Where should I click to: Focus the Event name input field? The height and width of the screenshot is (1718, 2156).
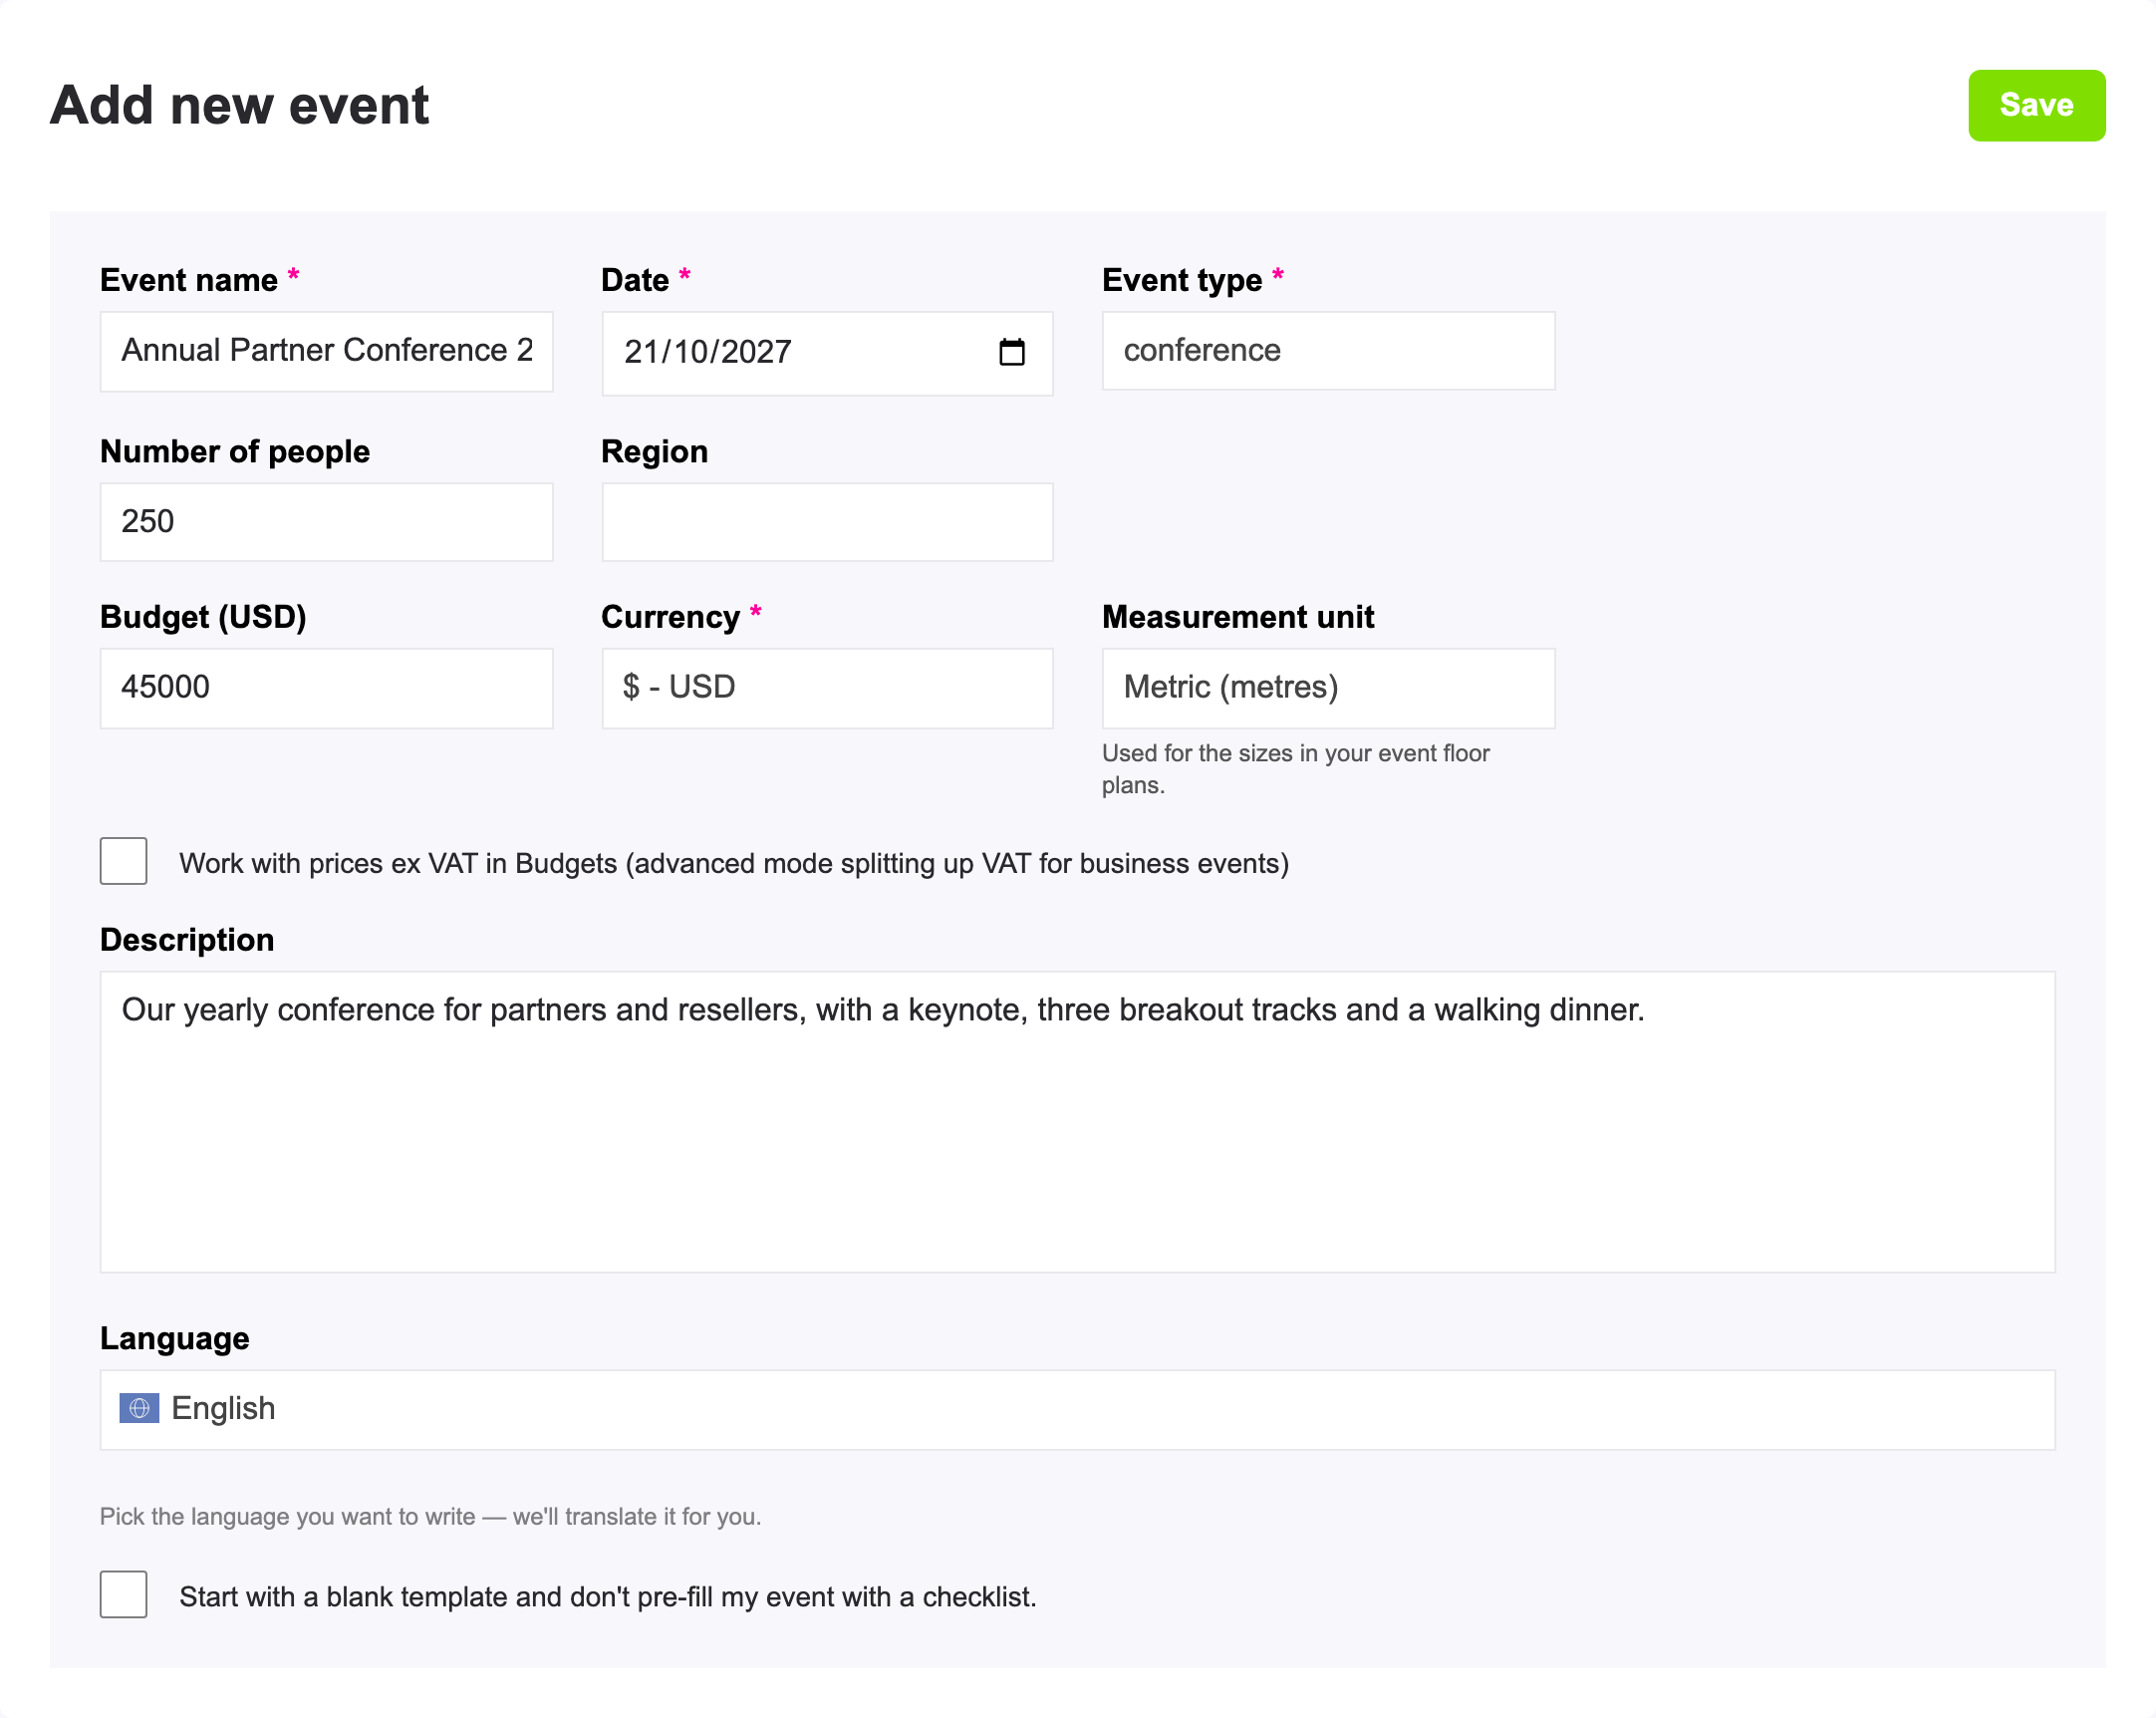tap(326, 351)
